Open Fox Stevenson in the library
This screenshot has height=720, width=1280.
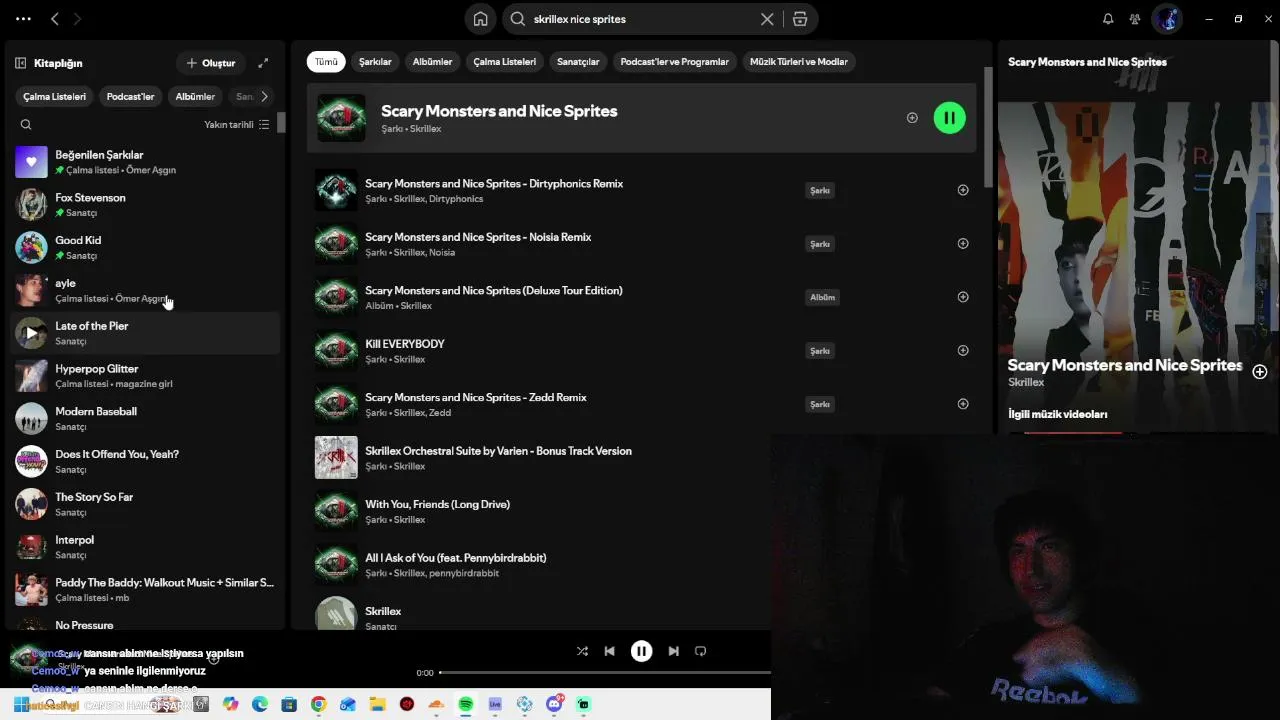pos(146,205)
